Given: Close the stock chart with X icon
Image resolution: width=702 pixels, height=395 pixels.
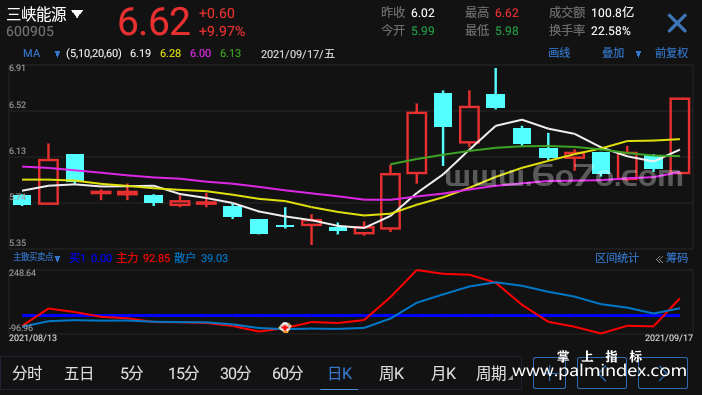Looking at the screenshot, I should coord(676,23).
